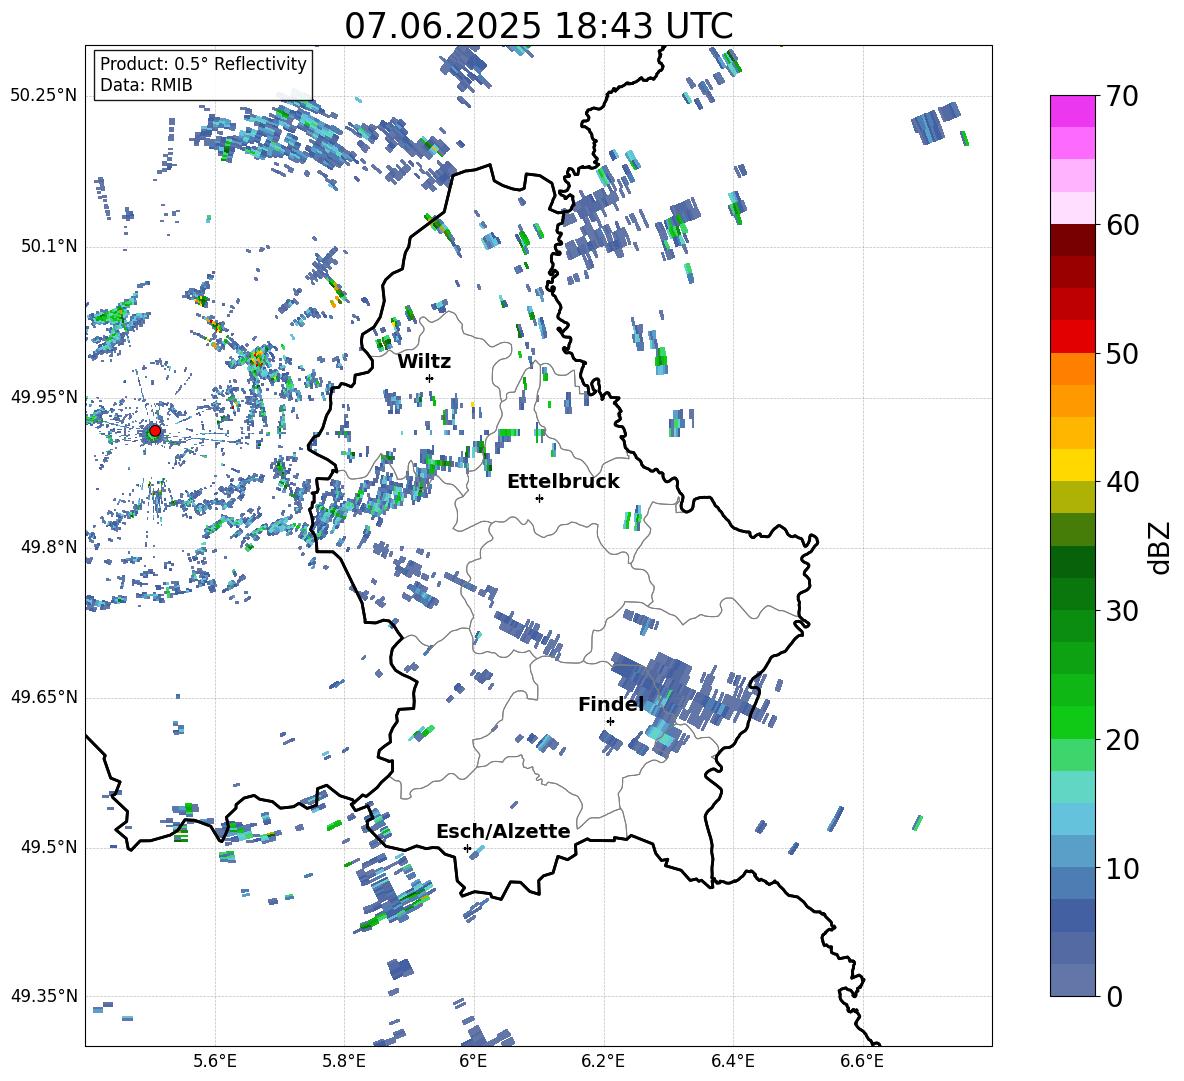Click the colorbar 30 tick label

tap(1122, 611)
